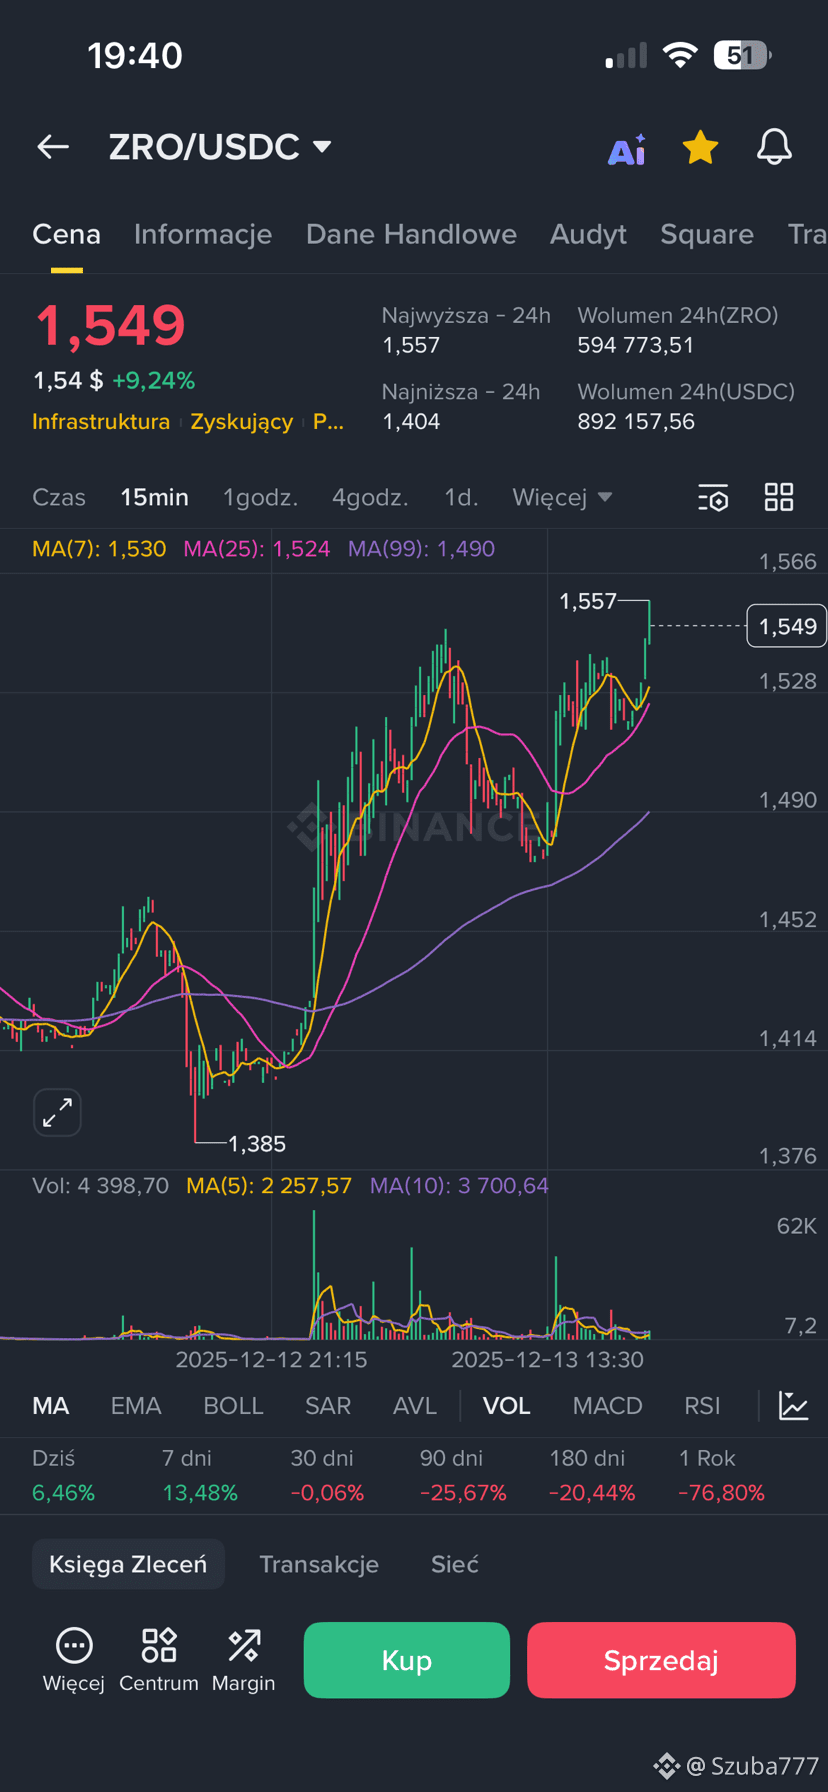Open the Księga Zleceń tab
The image size is (828, 1792).
(128, 1564)
